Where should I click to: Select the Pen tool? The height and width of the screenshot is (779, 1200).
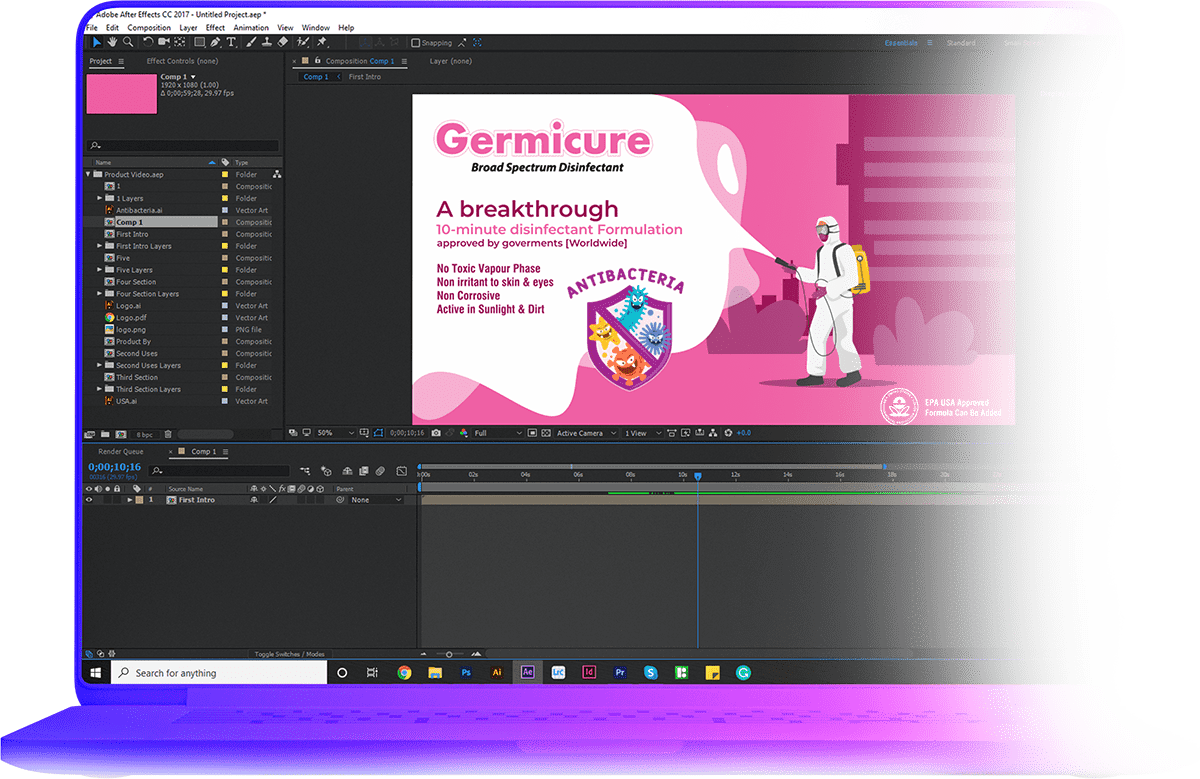point(216,43)
